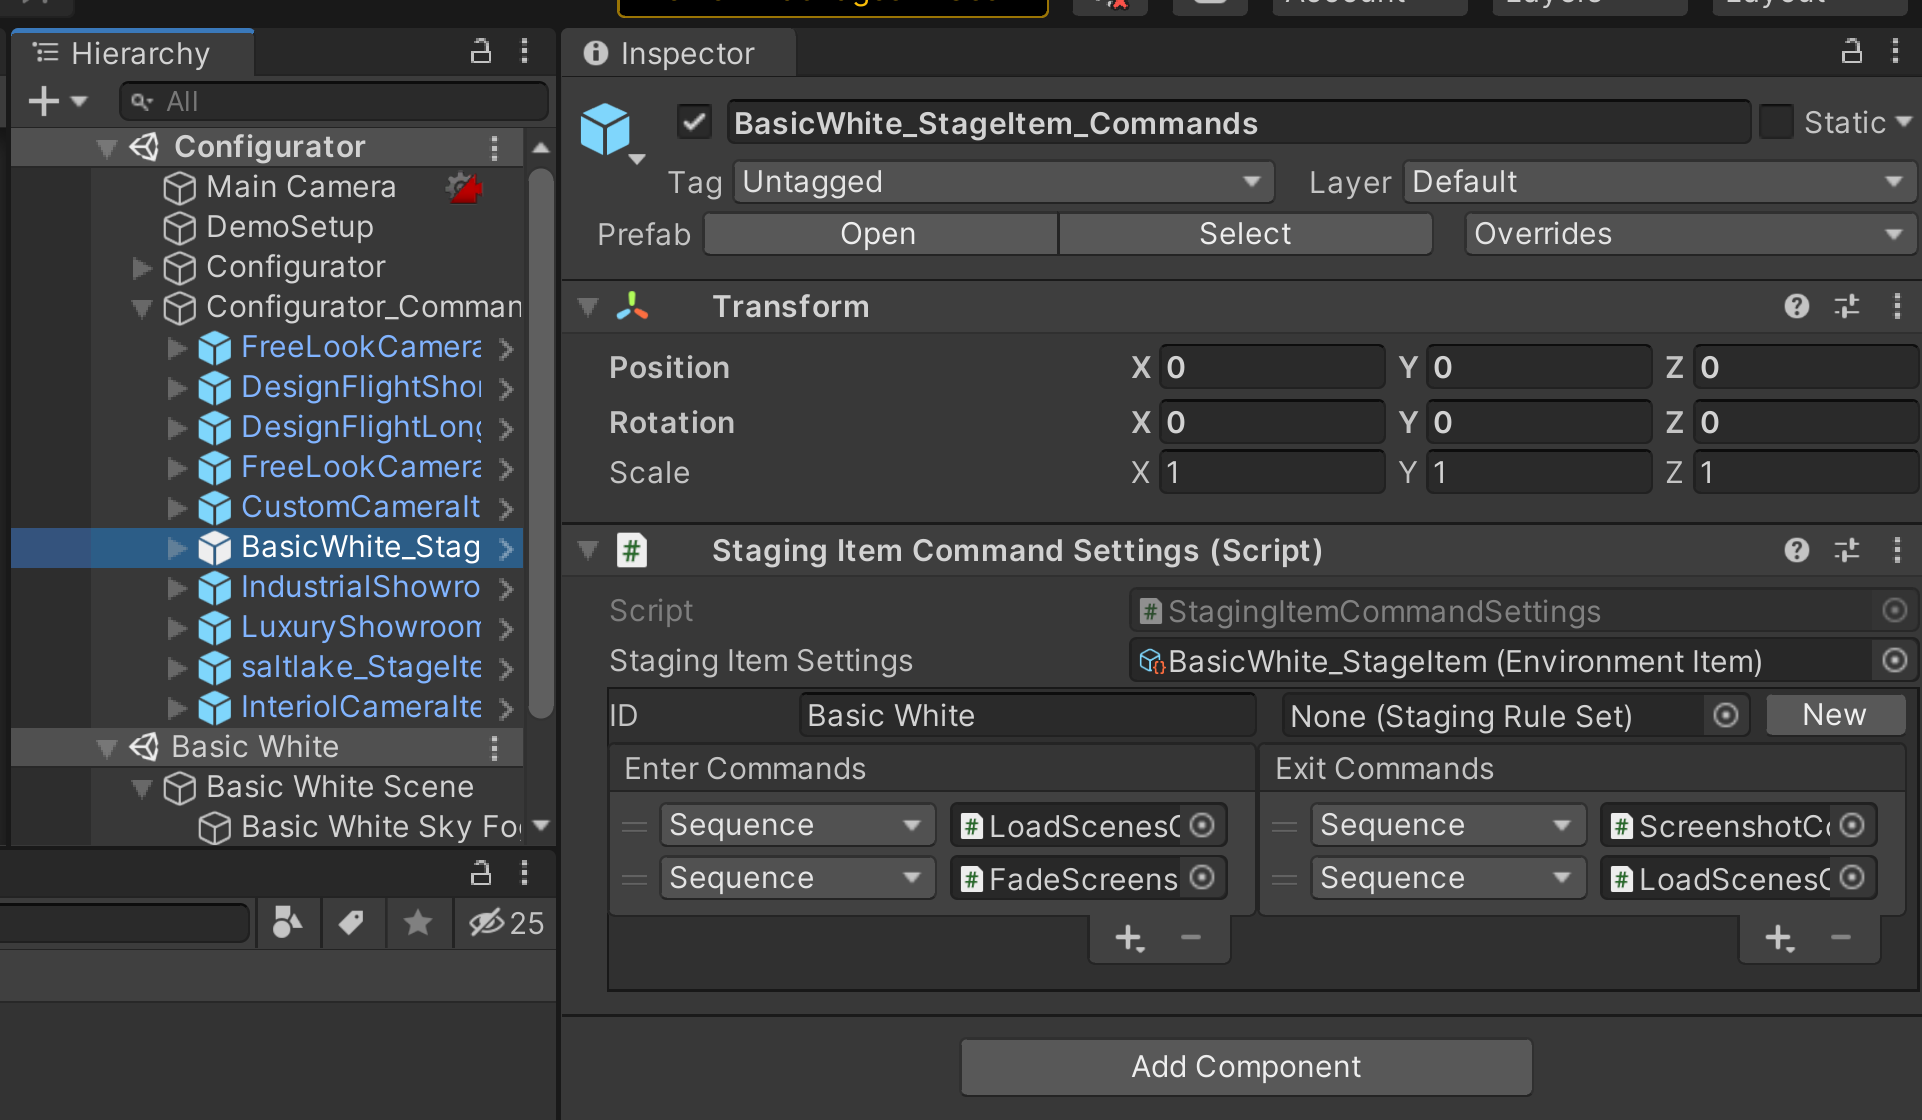Click the label tag icon in bottom panel
Viewport: 1922px width, 1120px height.
pos(353,922)
